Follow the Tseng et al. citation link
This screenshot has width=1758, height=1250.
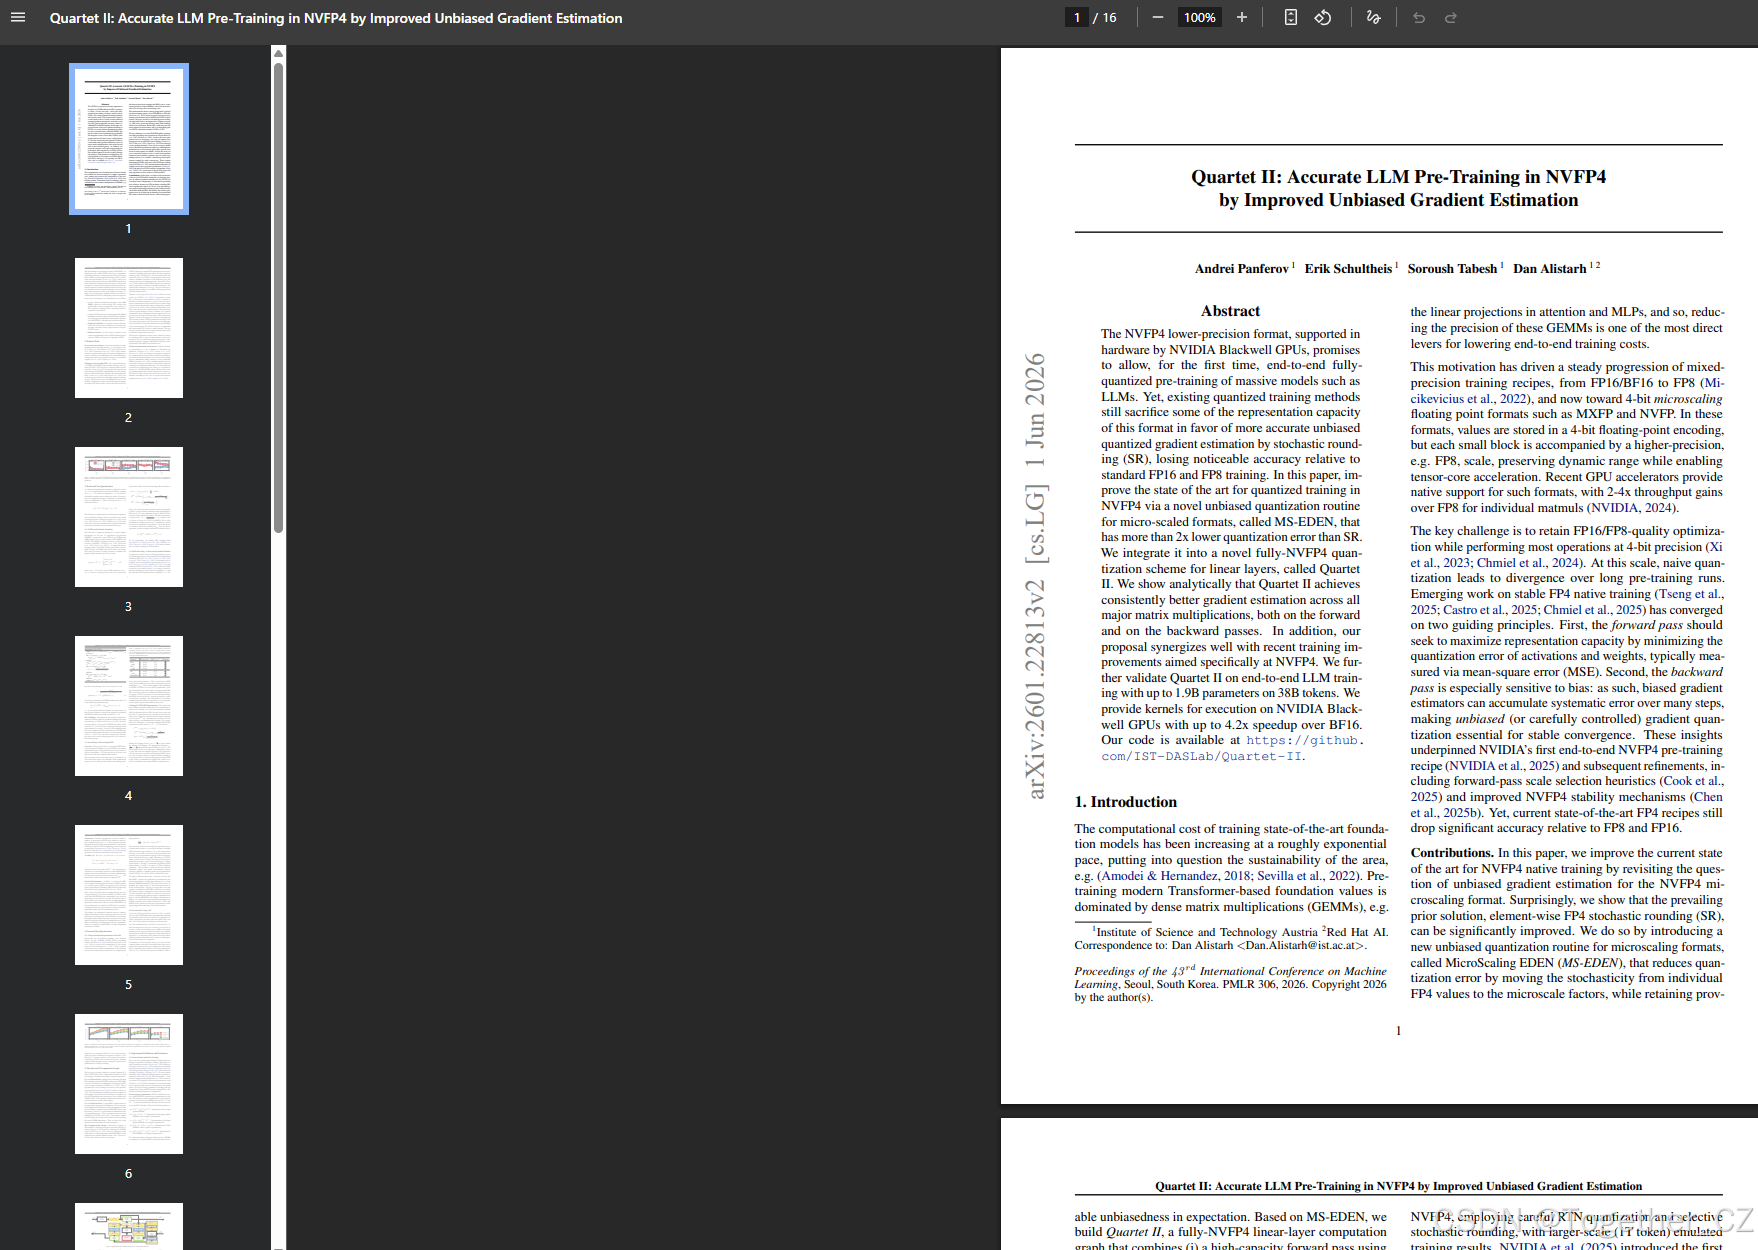1689,594
